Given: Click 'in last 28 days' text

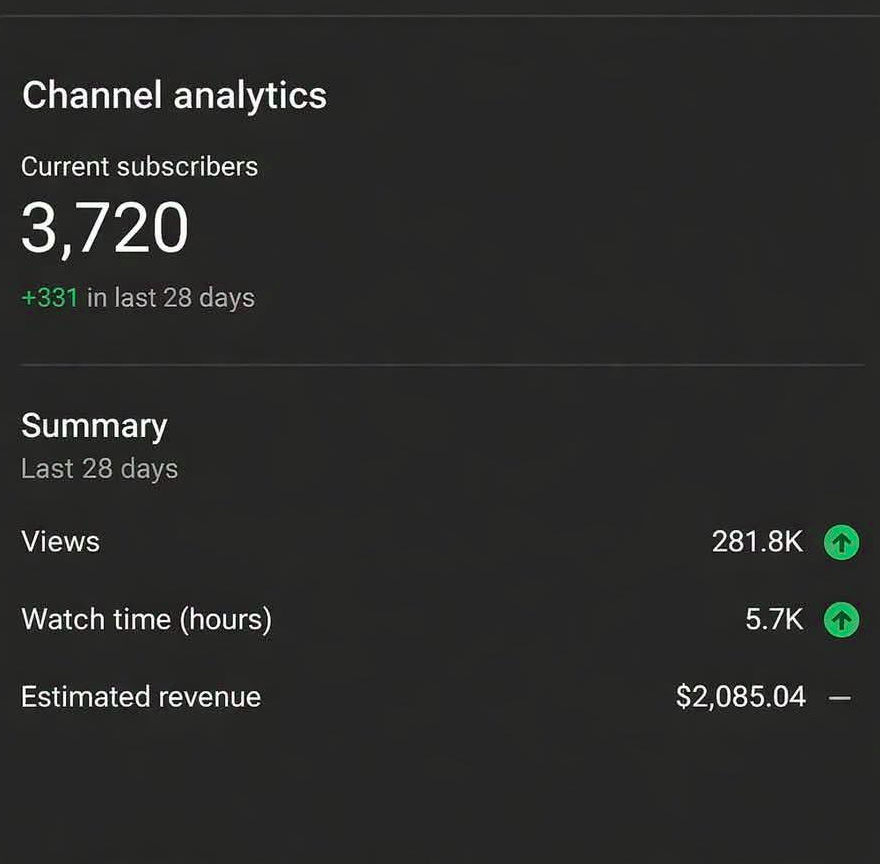Looking at the screenshot, I should click(x=171, y=298).
